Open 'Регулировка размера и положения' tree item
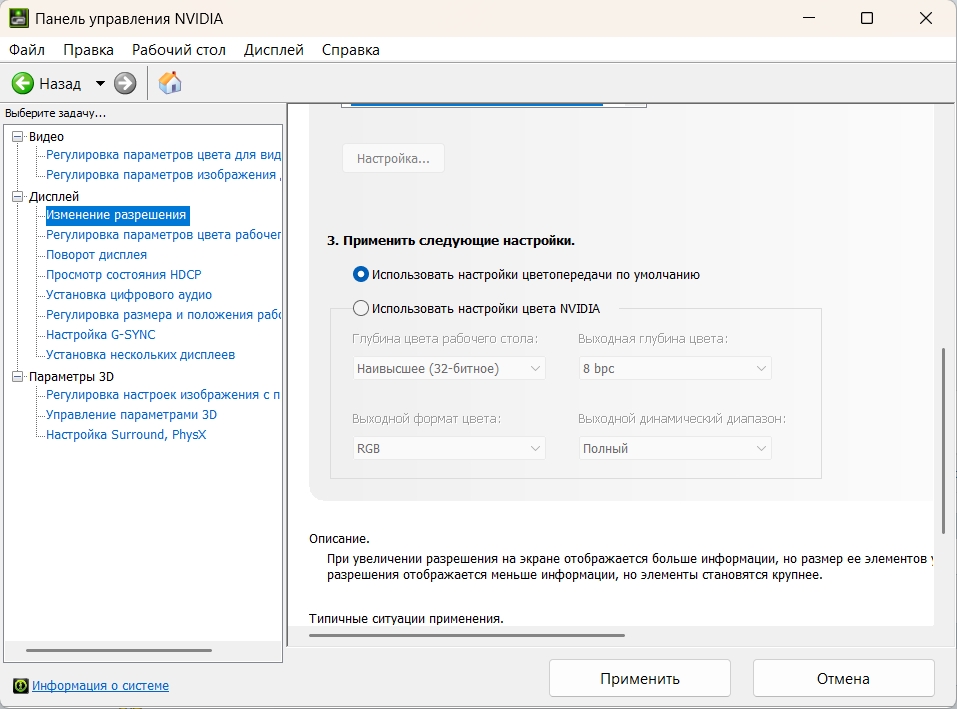The height and width of the screenshot is (709, 957). point(163,315)
